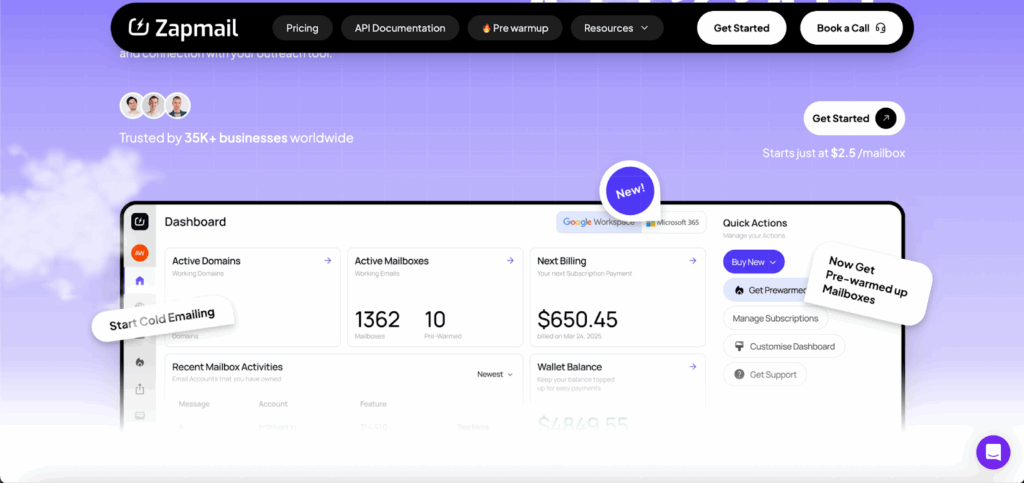The image size is (1024, 483).
Task: Click the Active Domains arrow icon
Action: pyautogui.click(x=327, y=261)
